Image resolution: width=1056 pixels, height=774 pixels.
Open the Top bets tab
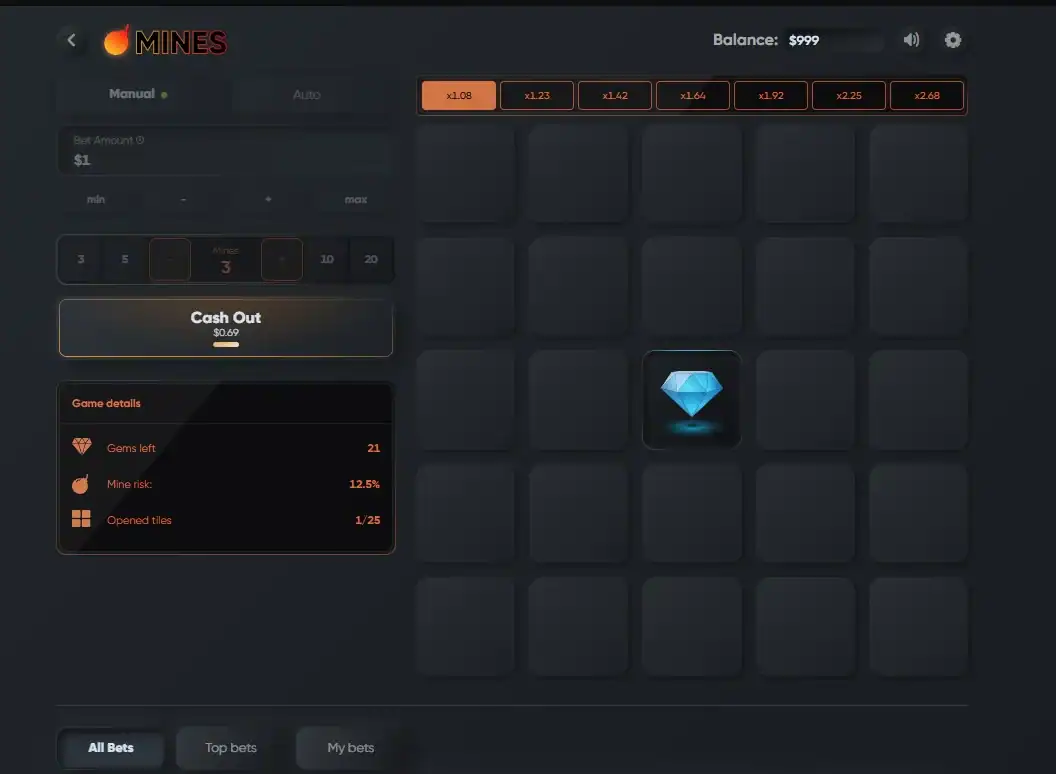(231, 747)
